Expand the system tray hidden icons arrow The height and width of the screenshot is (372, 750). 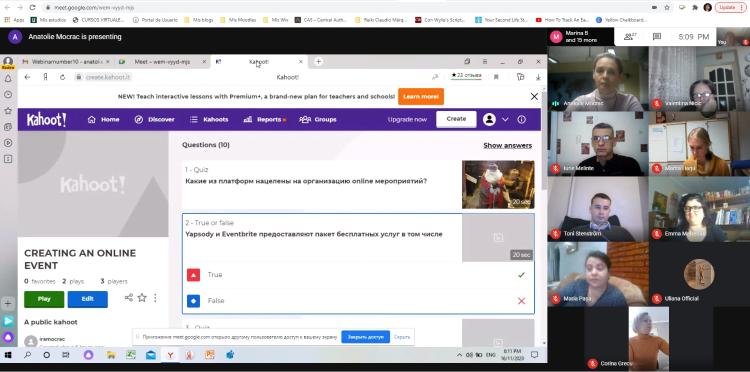pos(460,355)
